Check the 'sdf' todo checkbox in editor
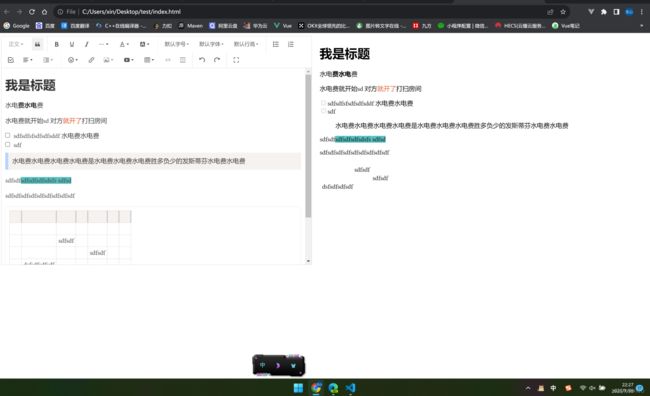 [7, 144]
